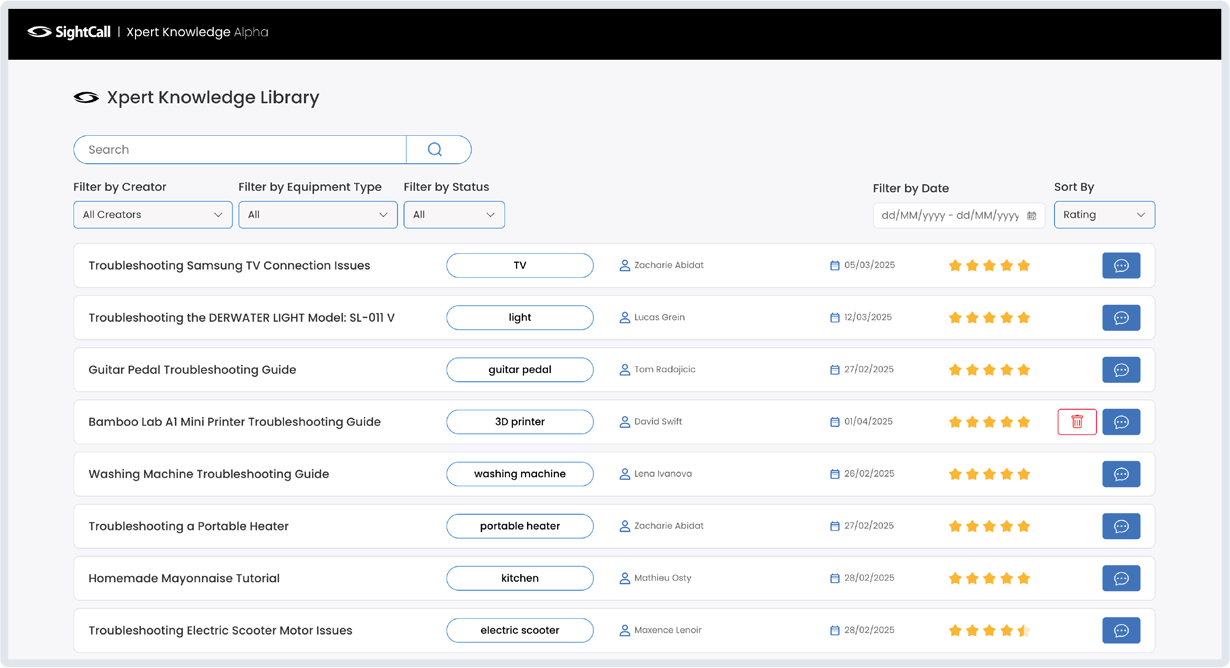Click the SightCall logo in header
The height and width of the screenshot is (668, 1230).
[x=69, y=32]
